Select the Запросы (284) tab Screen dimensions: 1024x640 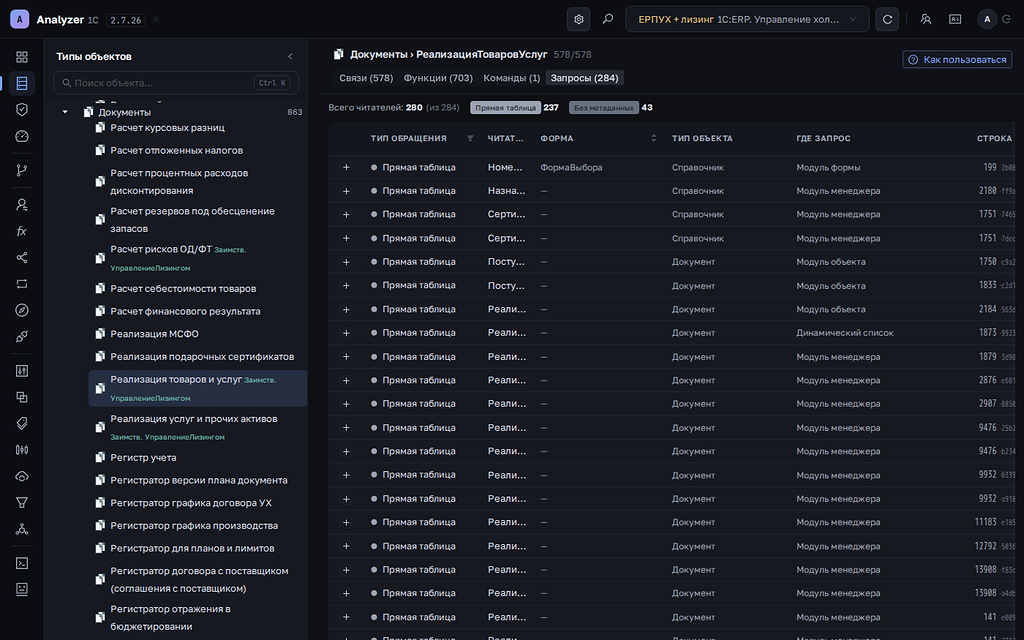(x=584, y=78)
